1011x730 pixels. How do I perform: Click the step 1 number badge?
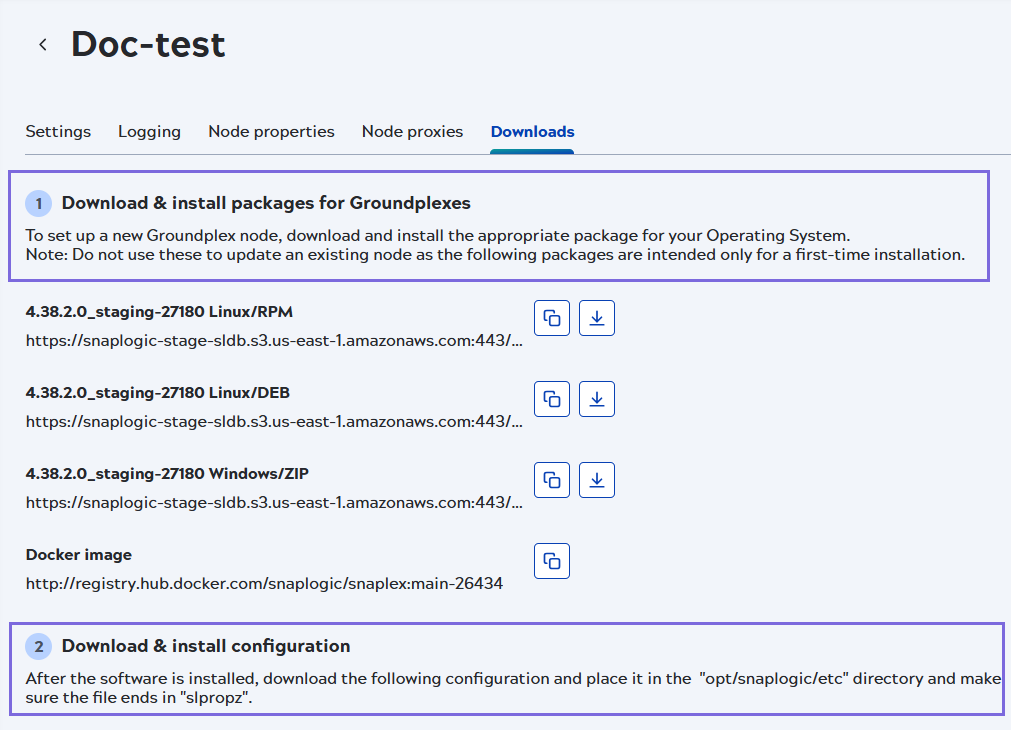(x=39, y=204)
